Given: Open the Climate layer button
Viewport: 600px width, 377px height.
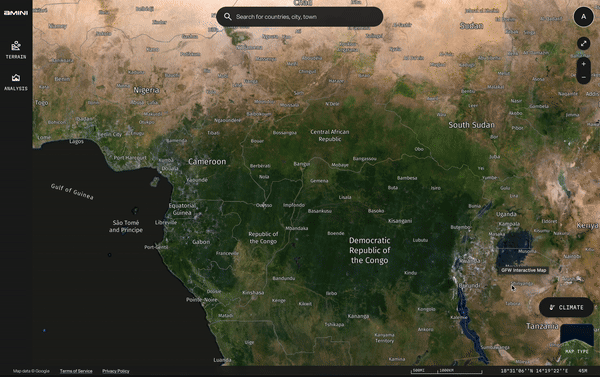Looking at the screenshot, I should [x=566, y=307].
